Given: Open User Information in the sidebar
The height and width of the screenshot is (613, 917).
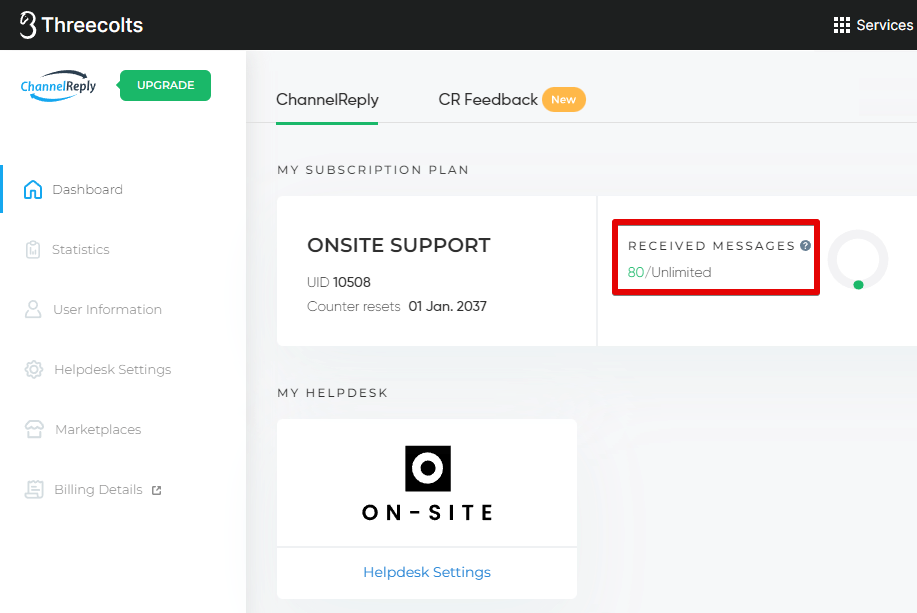Looking at the screenshot, I should pyautogui.click(x=108, y=309).
